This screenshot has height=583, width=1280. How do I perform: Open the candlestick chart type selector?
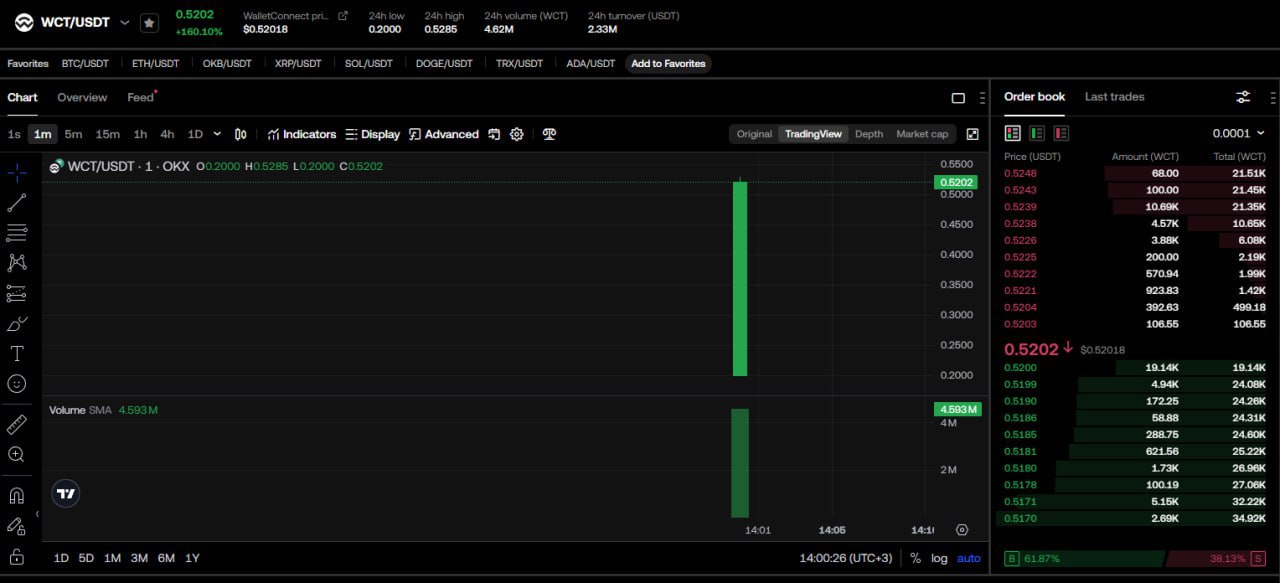tap(240, 134)
